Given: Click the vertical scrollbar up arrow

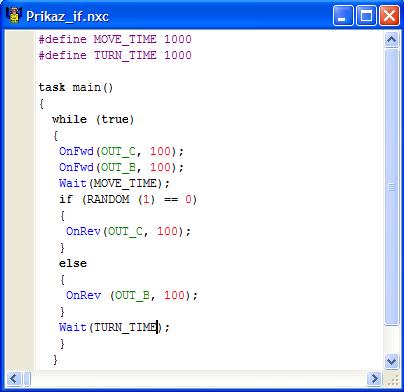Looking at the screenshot, I should [x=391, y=40].
